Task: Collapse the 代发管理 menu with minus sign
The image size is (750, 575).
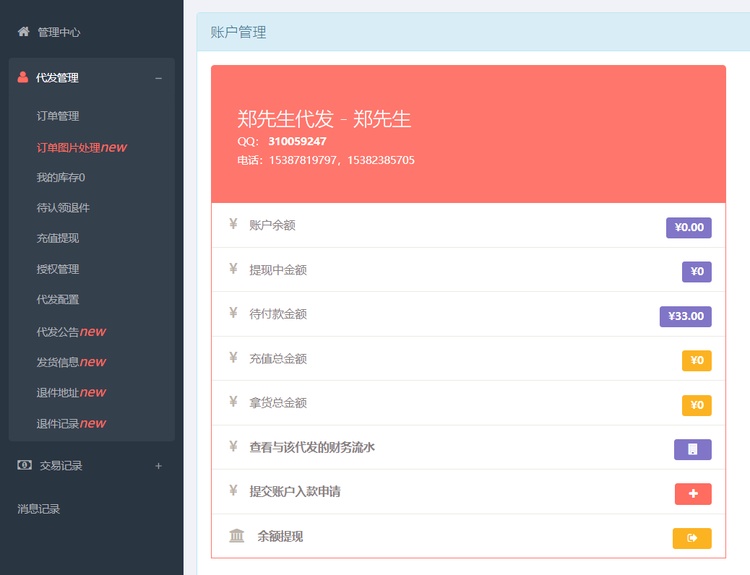Action: [158, 78]
